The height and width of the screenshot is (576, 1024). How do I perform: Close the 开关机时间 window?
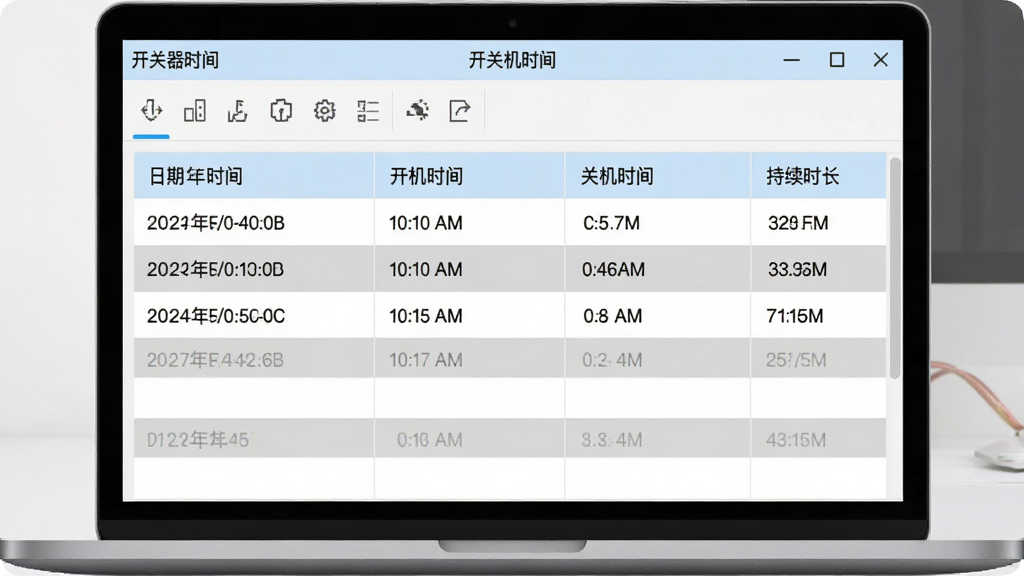pos(880,60)
